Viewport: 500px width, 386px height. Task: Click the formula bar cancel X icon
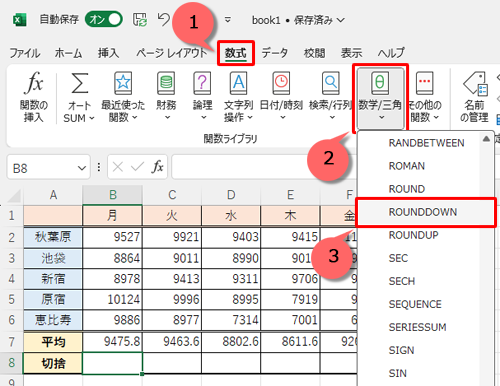pyautogui.click(x=118, y=167)
